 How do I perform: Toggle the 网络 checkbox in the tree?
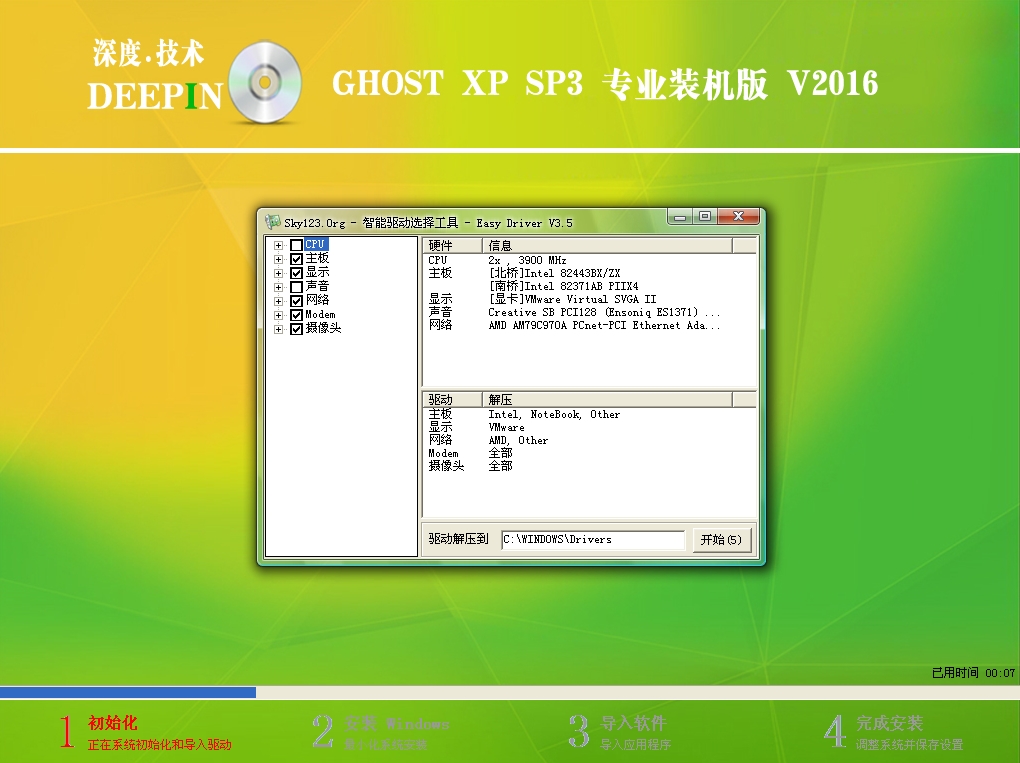296,301
